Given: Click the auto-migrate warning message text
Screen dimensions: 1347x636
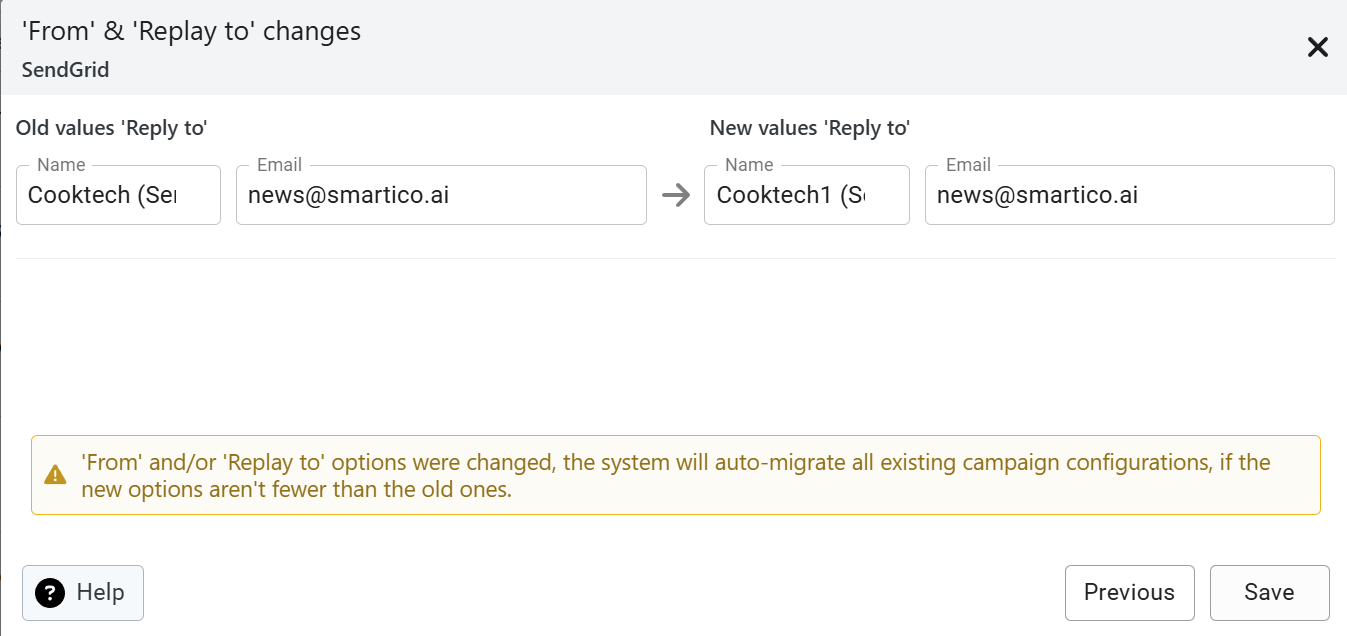Looking at the screenshot, I should pos(675,476).
